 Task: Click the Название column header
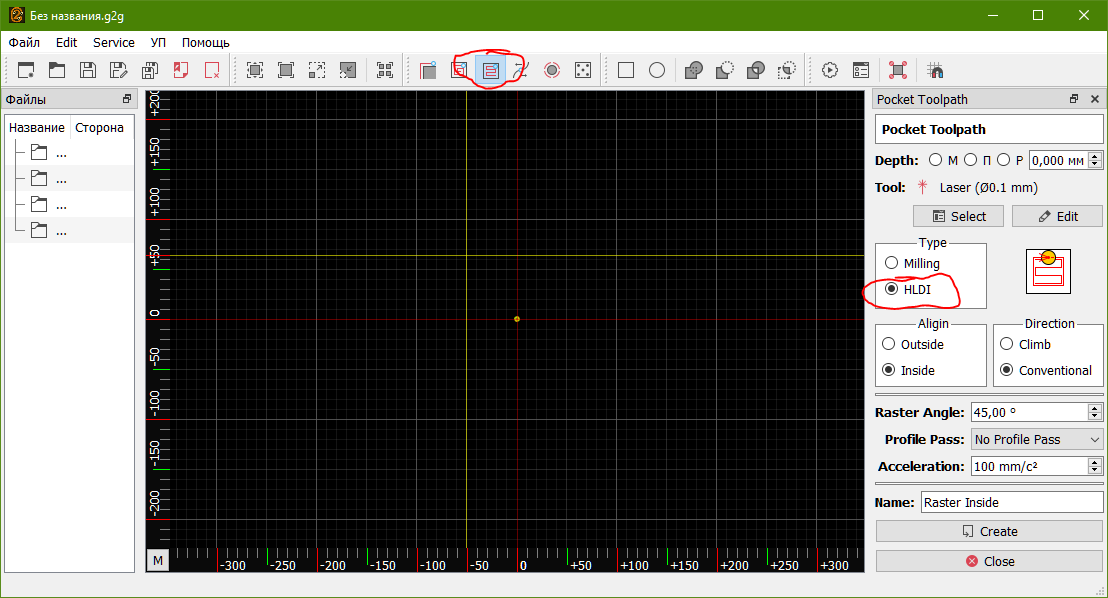coord(37,128)
